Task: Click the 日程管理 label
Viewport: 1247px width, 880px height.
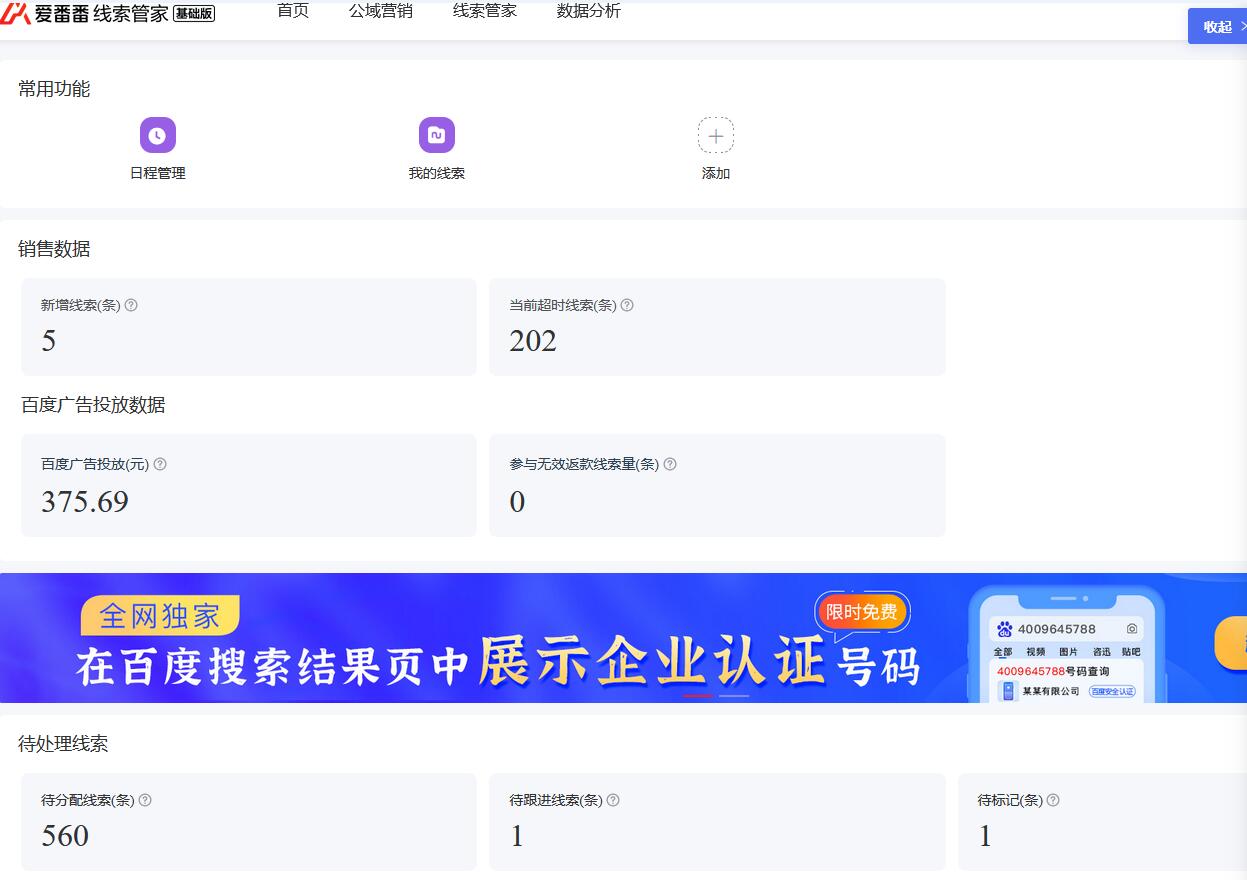Action: 157,173
